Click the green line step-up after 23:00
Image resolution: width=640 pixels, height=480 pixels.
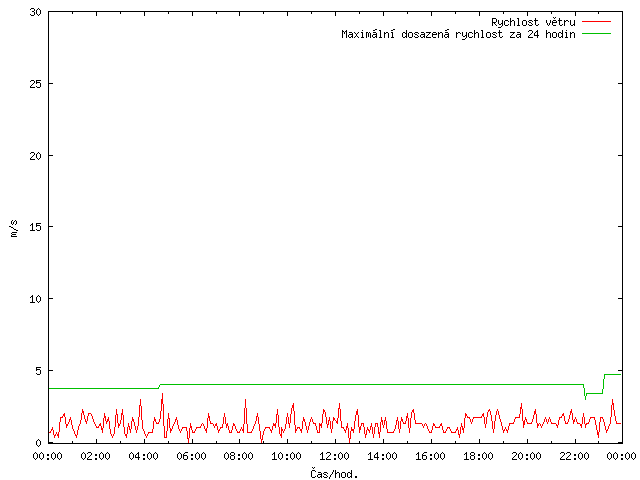click(x=604, y=384)
